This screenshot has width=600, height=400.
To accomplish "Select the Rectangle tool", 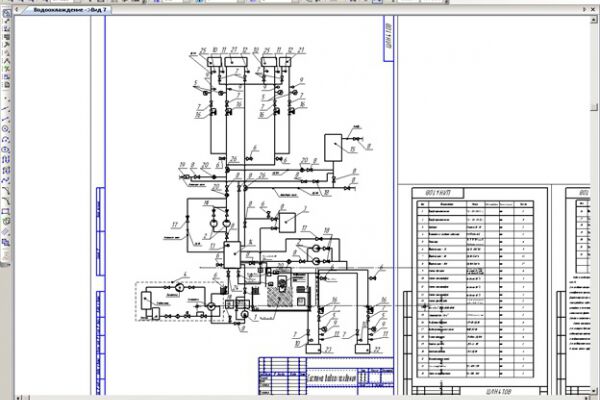I will [6, 211].
